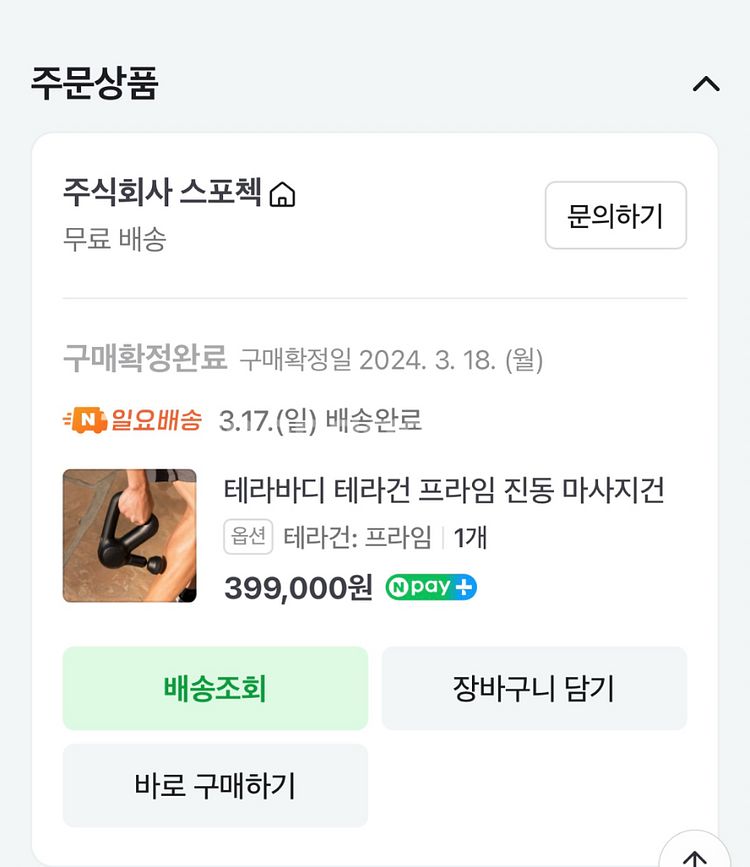Open the Theragun product thumbnail image

tap(129, 536)
